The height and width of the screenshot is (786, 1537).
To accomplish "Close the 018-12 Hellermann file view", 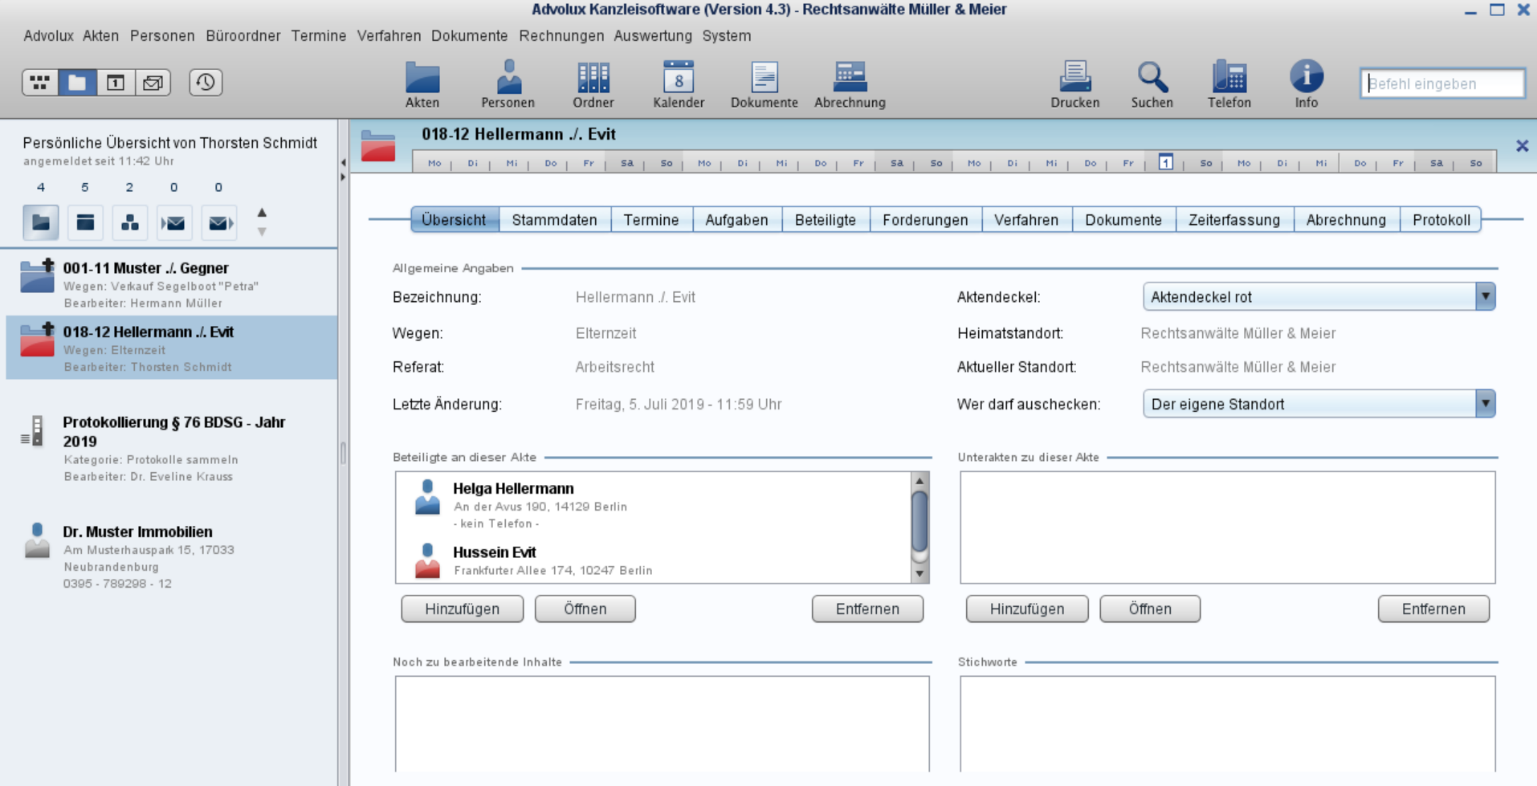I will tap(1522, 146).
